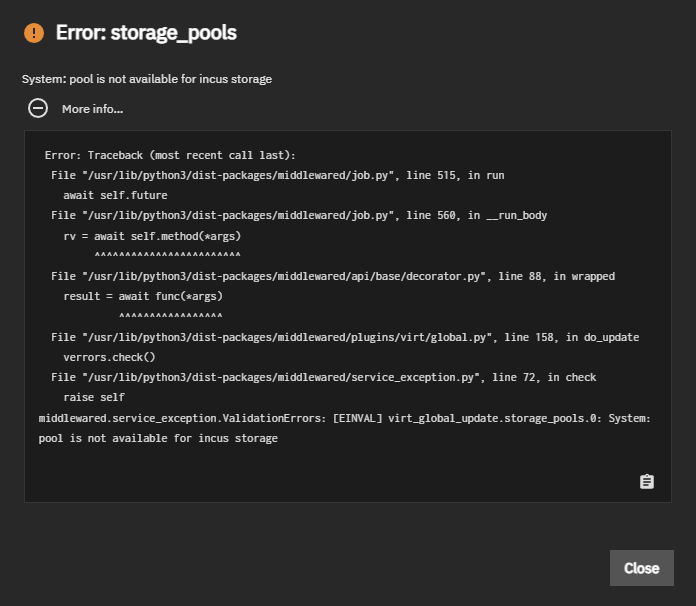Copy the traceback using the clipboard icon
This screenshot has width=696, height=606.
647,482
